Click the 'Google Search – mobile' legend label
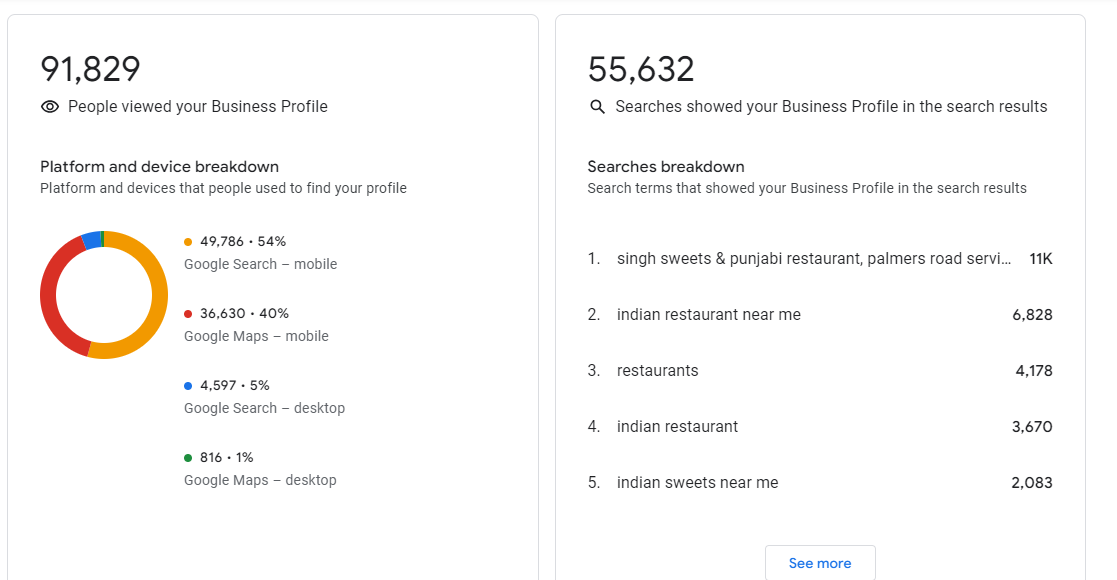 pos(260,265)
